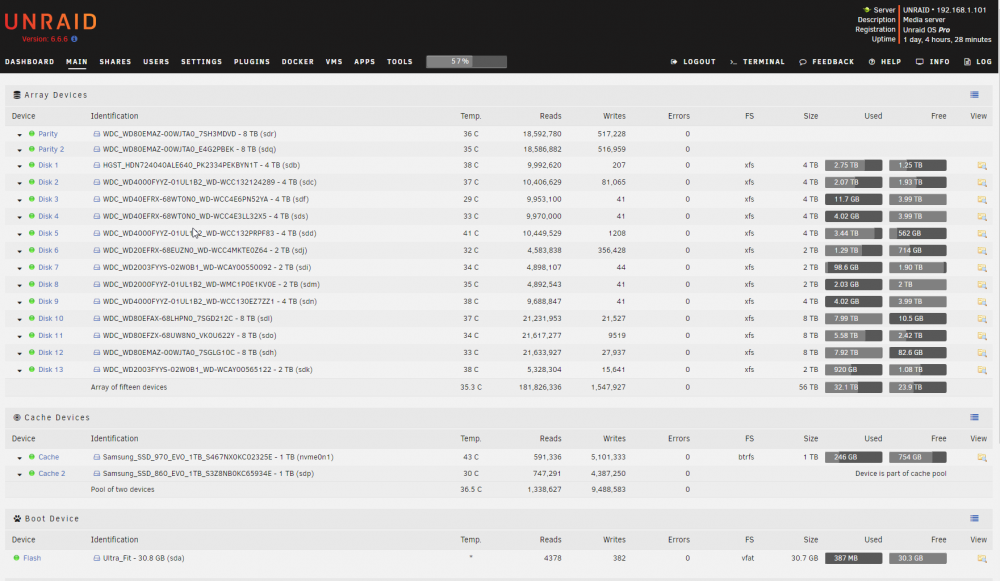Switch to the Shares tab
The width and height of the screenshot is (1000, 581).
click(115, 62)
